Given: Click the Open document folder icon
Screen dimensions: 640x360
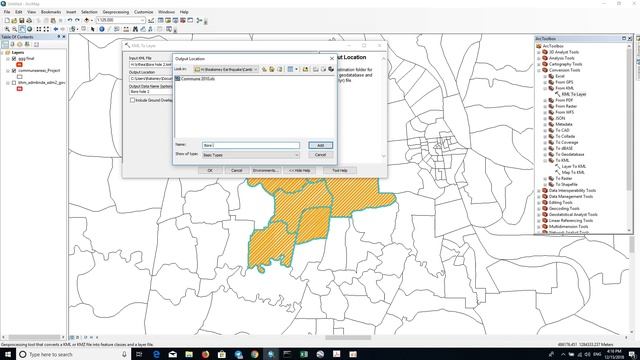Looking at the screenshot, I should (14, 20).
